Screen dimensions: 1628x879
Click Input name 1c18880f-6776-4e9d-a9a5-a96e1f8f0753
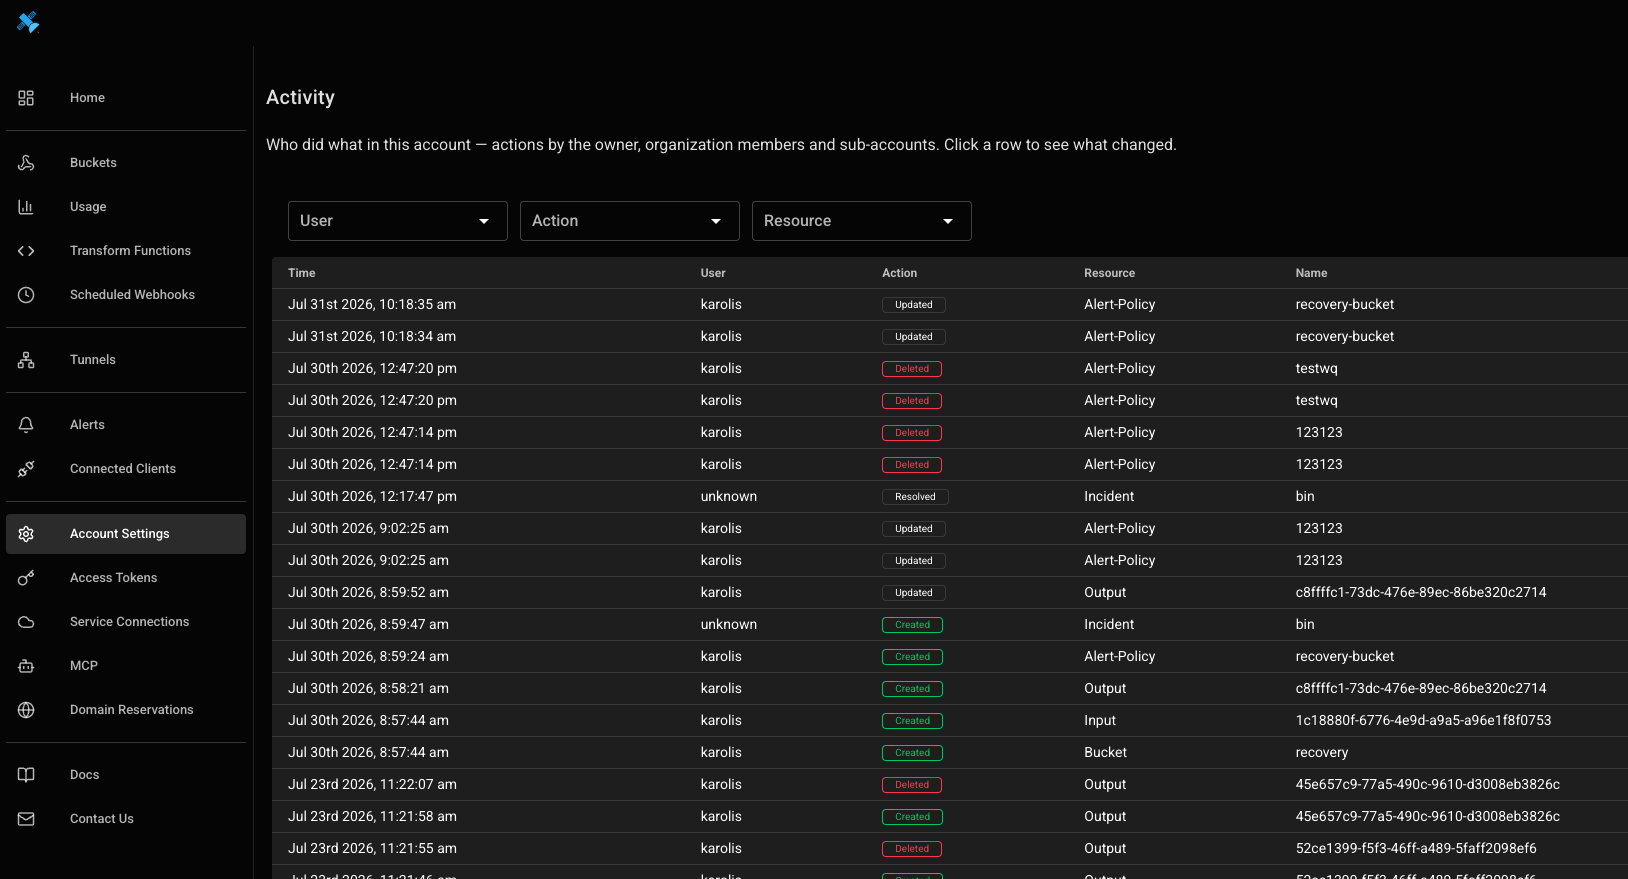coord(1423,721)
